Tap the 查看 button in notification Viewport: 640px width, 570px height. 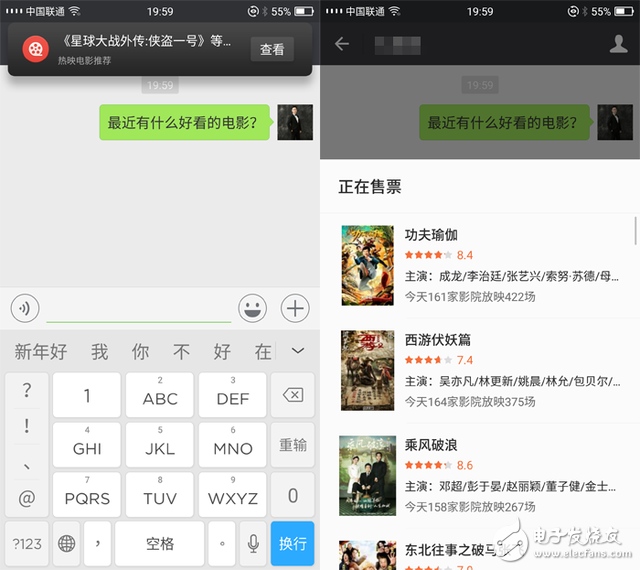(x=272, y=49)
